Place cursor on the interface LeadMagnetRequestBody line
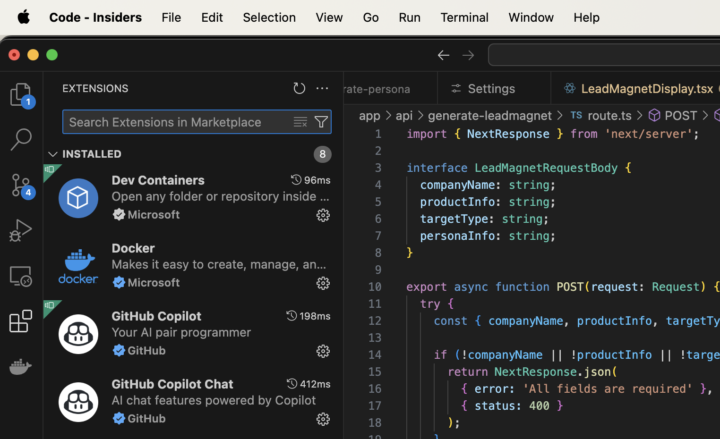Viewport: 720px width, 439px height. click(x=519, y=168)
